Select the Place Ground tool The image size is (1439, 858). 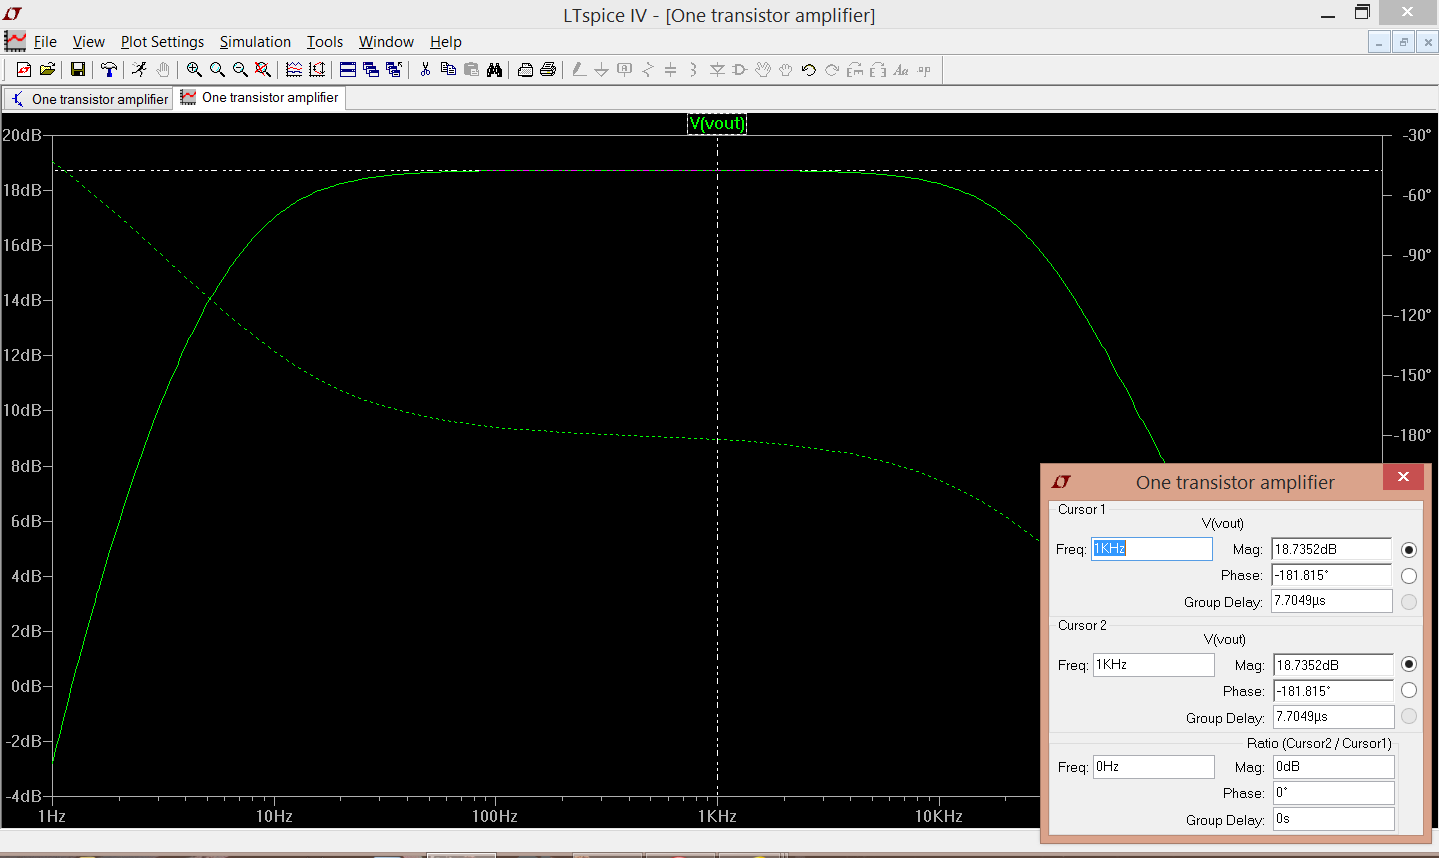[x=601, y=69]
